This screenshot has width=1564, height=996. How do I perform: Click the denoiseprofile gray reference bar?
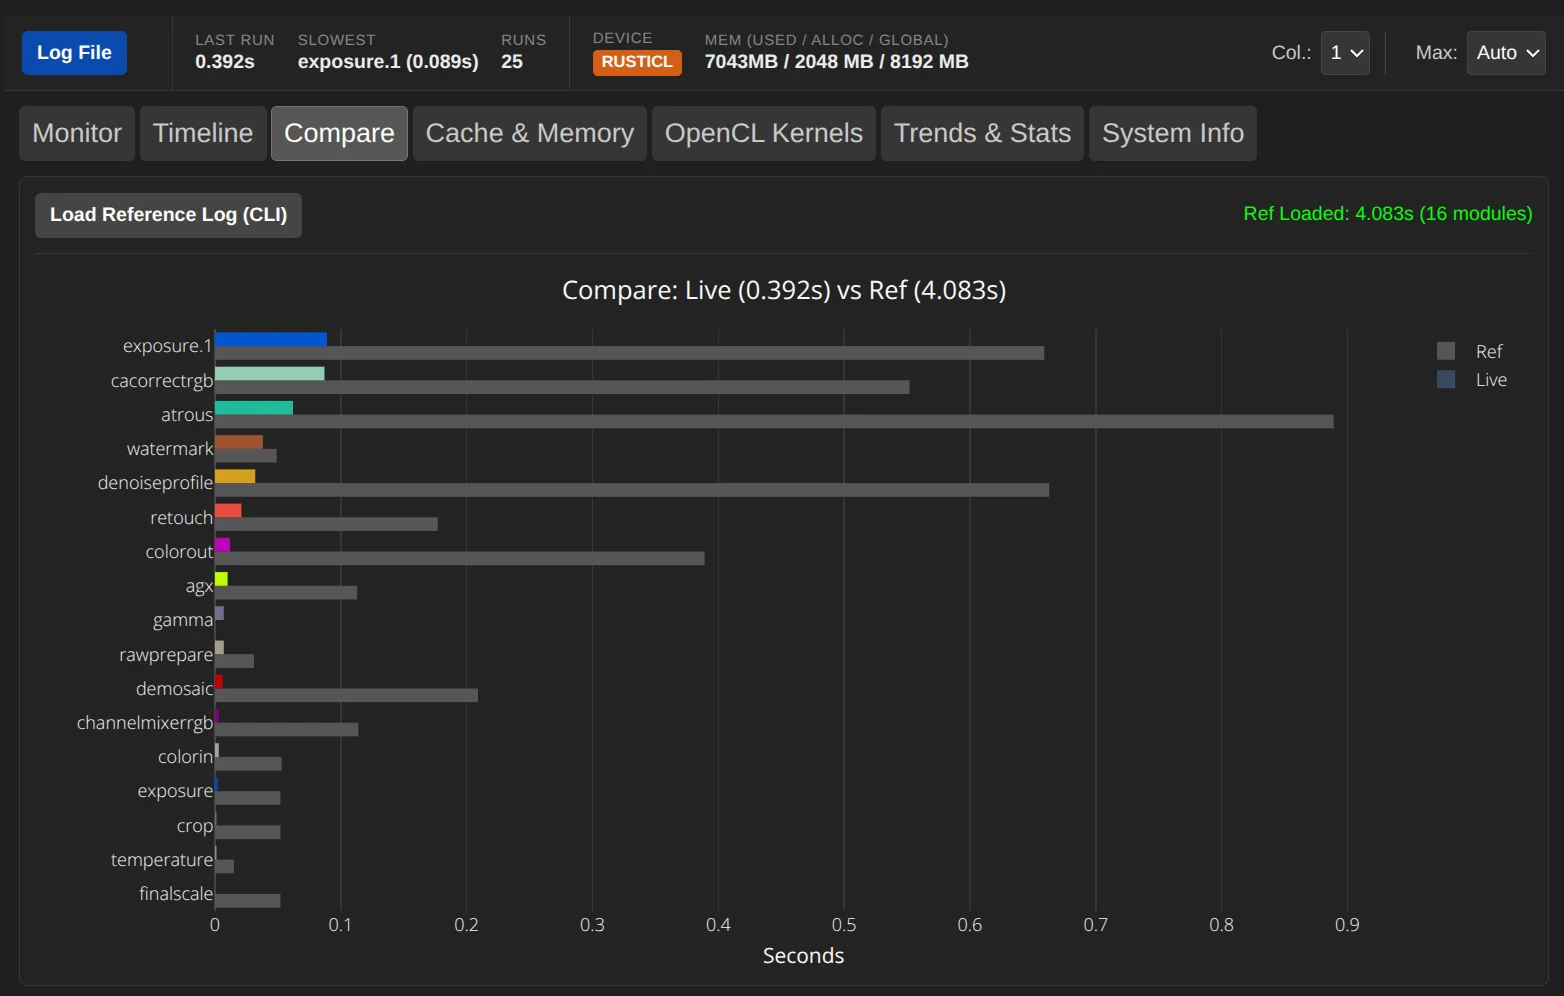(631, 490)
